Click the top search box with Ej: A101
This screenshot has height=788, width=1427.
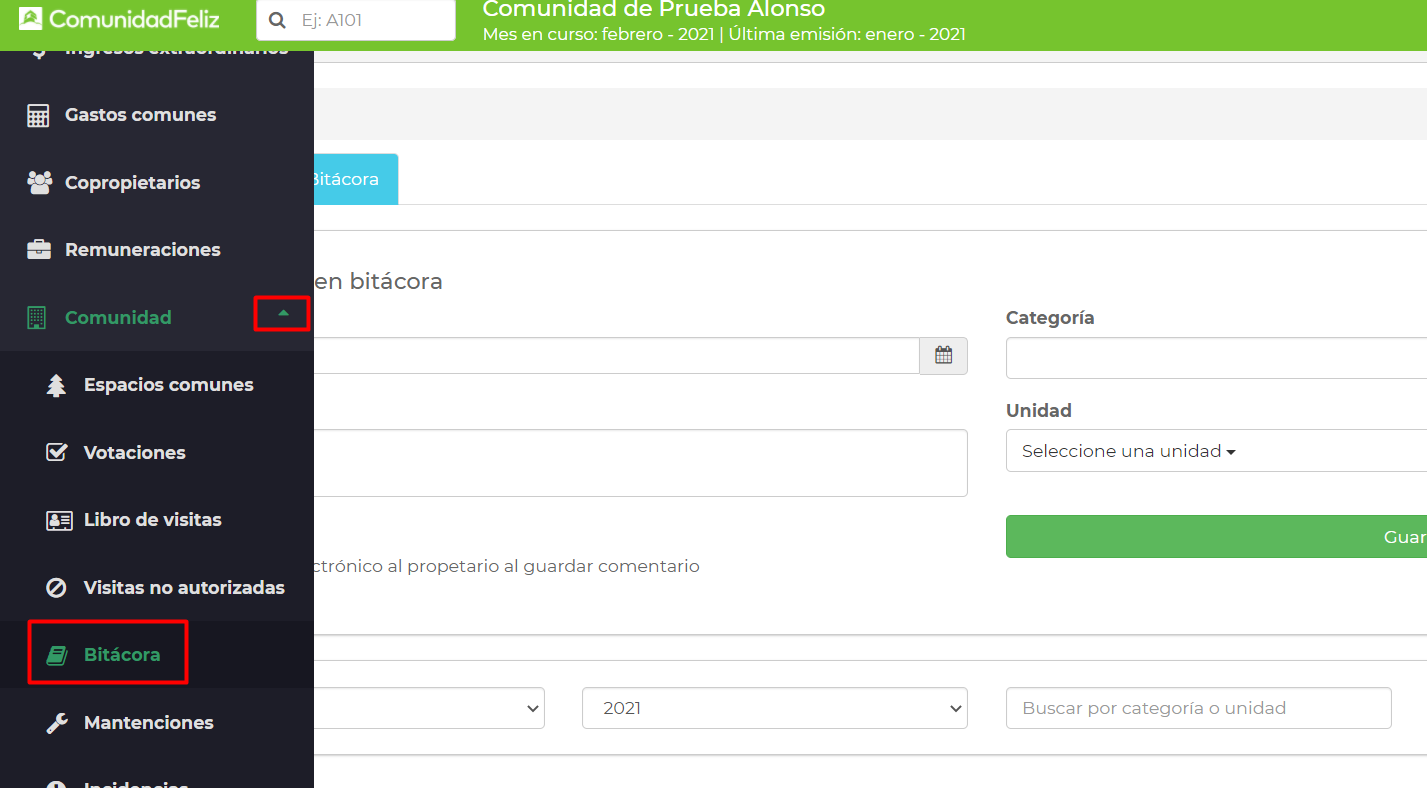click(x=372, y=20)
